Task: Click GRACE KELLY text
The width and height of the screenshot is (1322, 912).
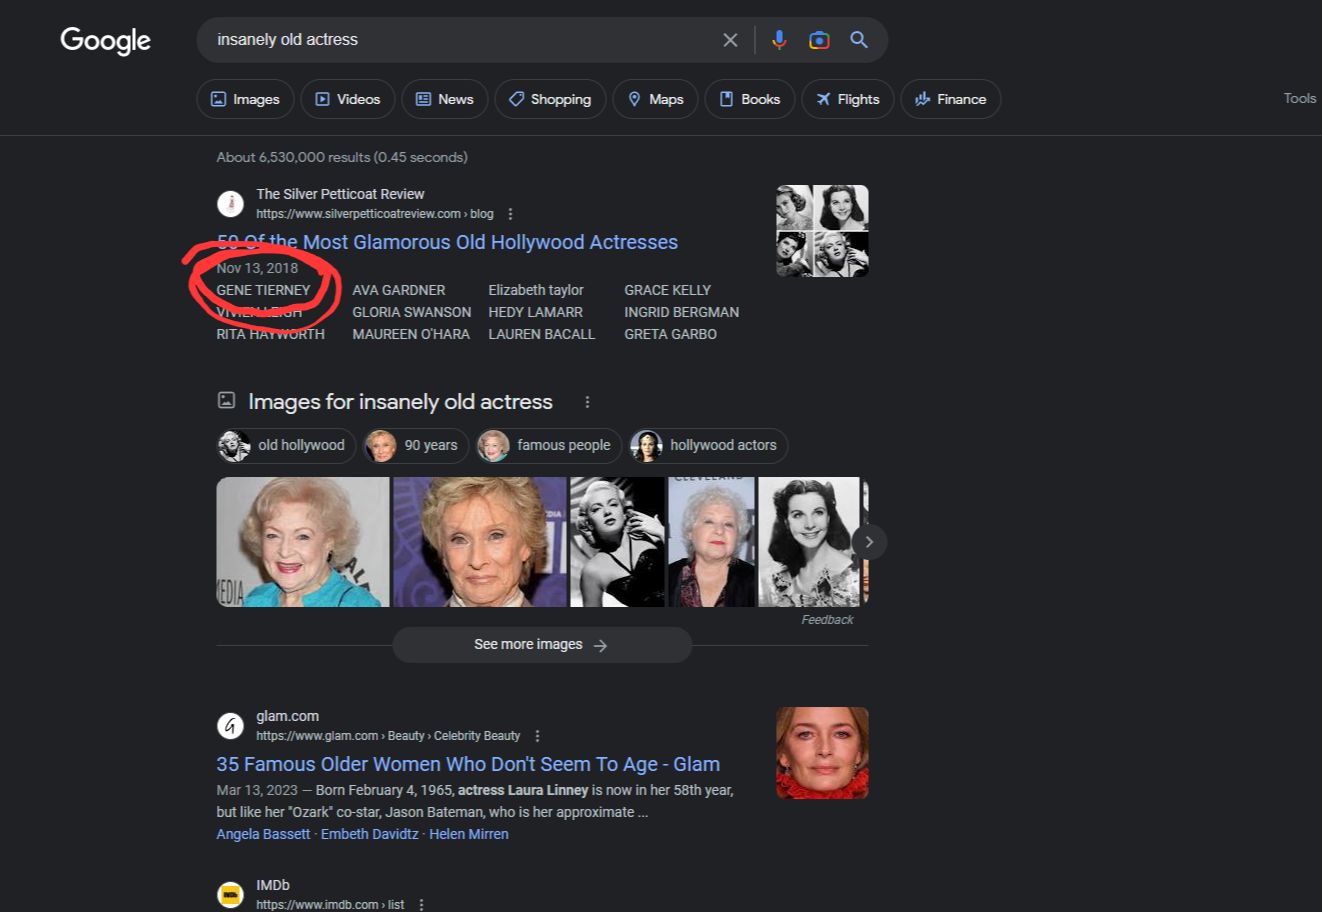Action: [x=668, y=290]
